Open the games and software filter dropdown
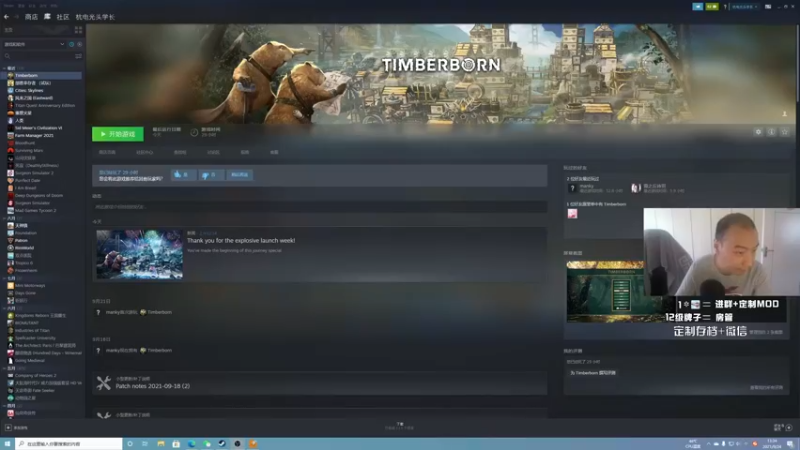 point(34,44)
